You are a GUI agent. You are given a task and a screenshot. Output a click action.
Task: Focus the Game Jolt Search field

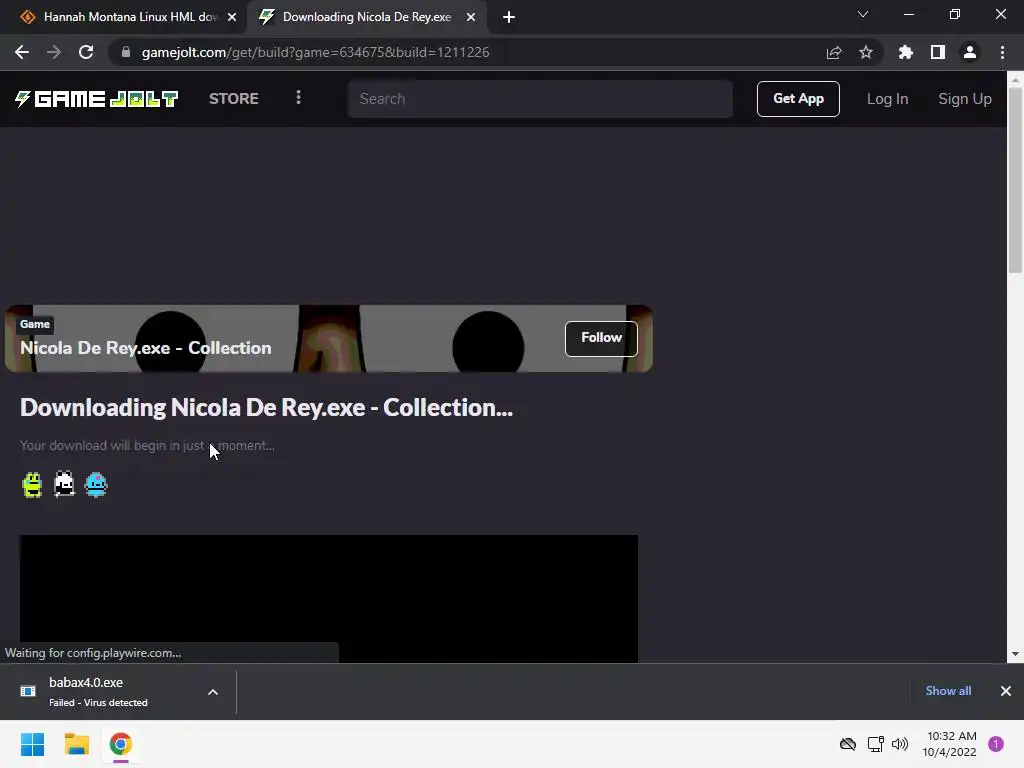pyautogui.click(x=540, y=99)
